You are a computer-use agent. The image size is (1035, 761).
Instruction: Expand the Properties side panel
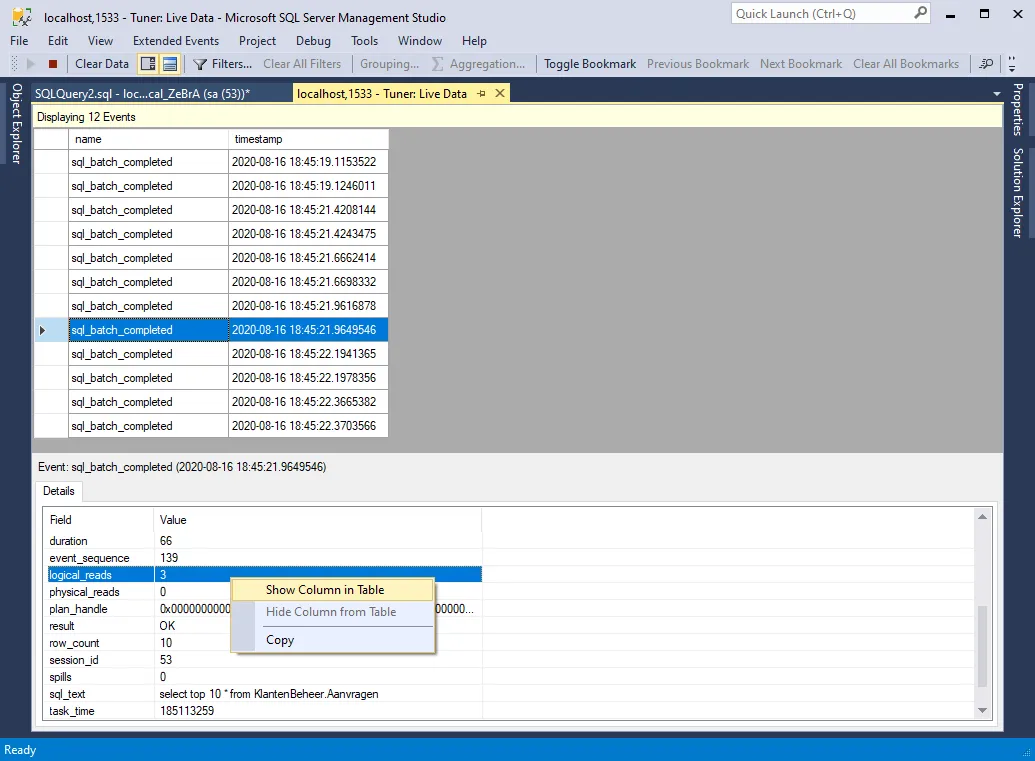pyautogui.click(x=1018, y=109)
